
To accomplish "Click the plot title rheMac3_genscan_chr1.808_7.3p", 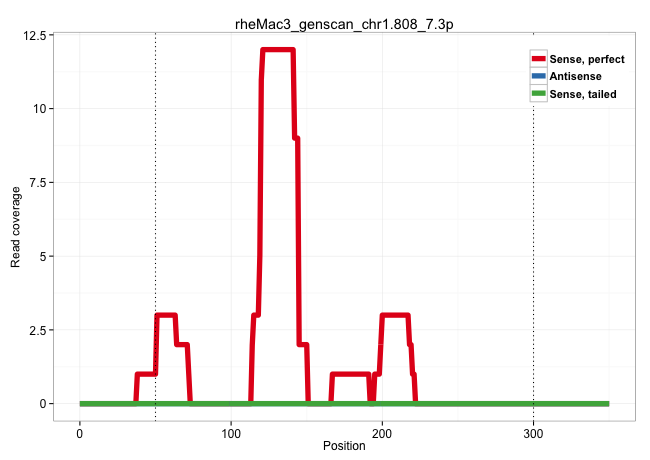I will 344,20.
